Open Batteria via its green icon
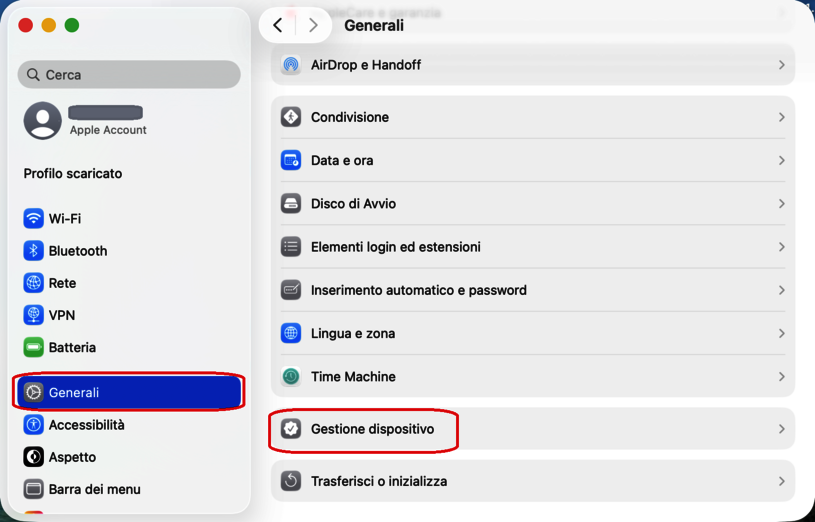 (x=33, y=348)
